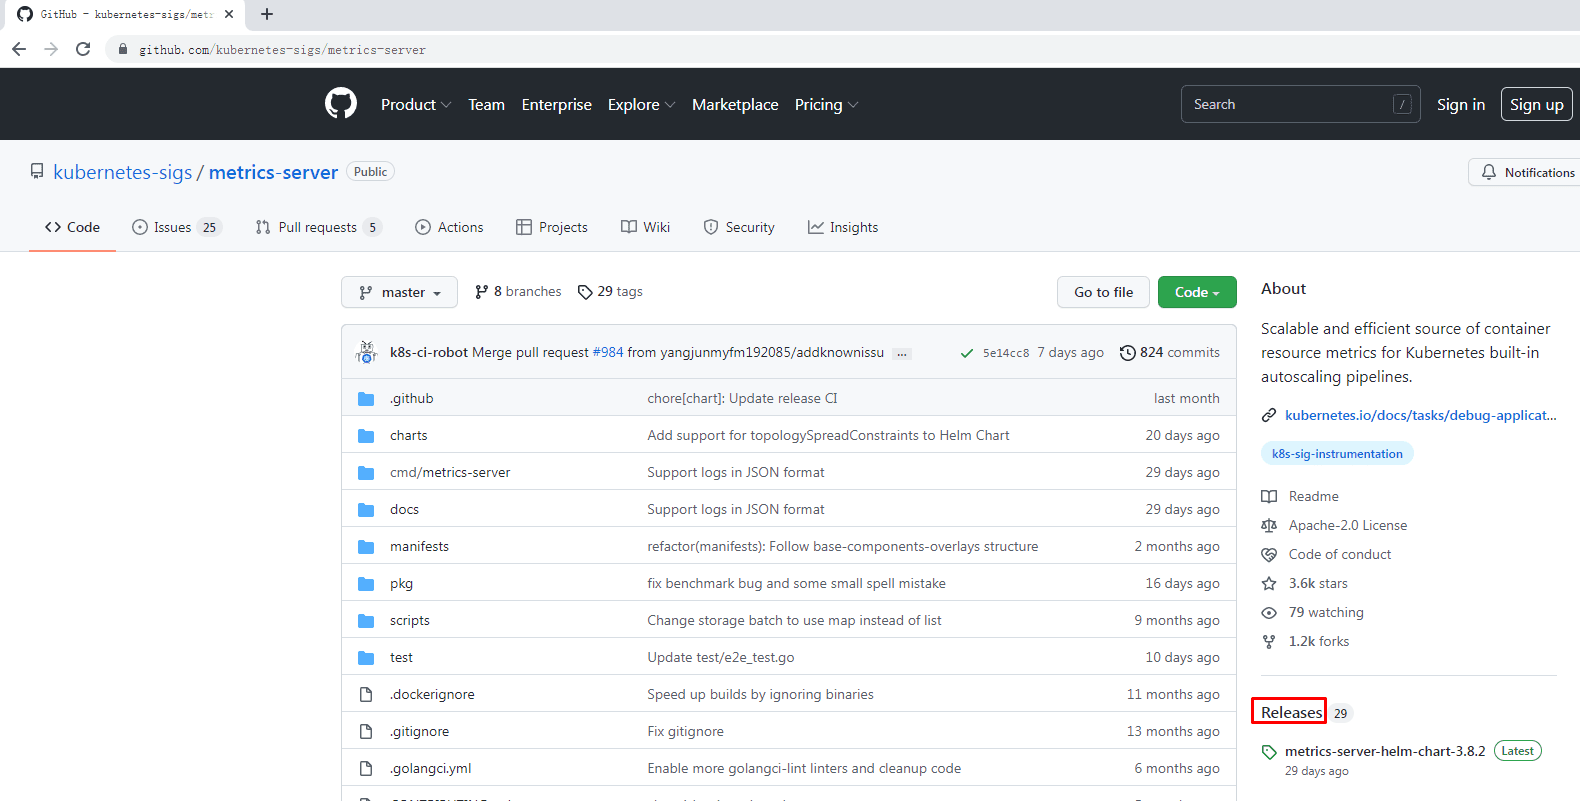Open a new browser tab
Image resolution: width=1580 pixels, height=801 pixels.
[x=267, y=14]
